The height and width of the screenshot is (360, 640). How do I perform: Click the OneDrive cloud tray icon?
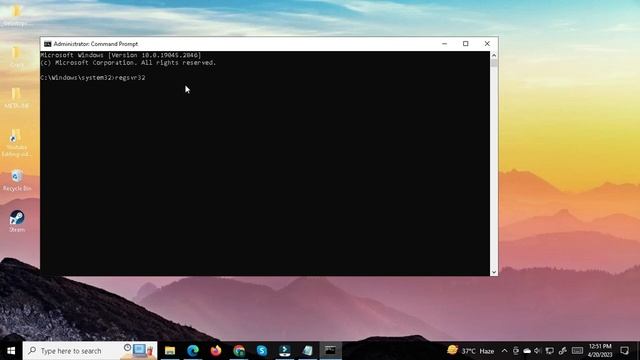pyautogui.click(x=527, y=351)
